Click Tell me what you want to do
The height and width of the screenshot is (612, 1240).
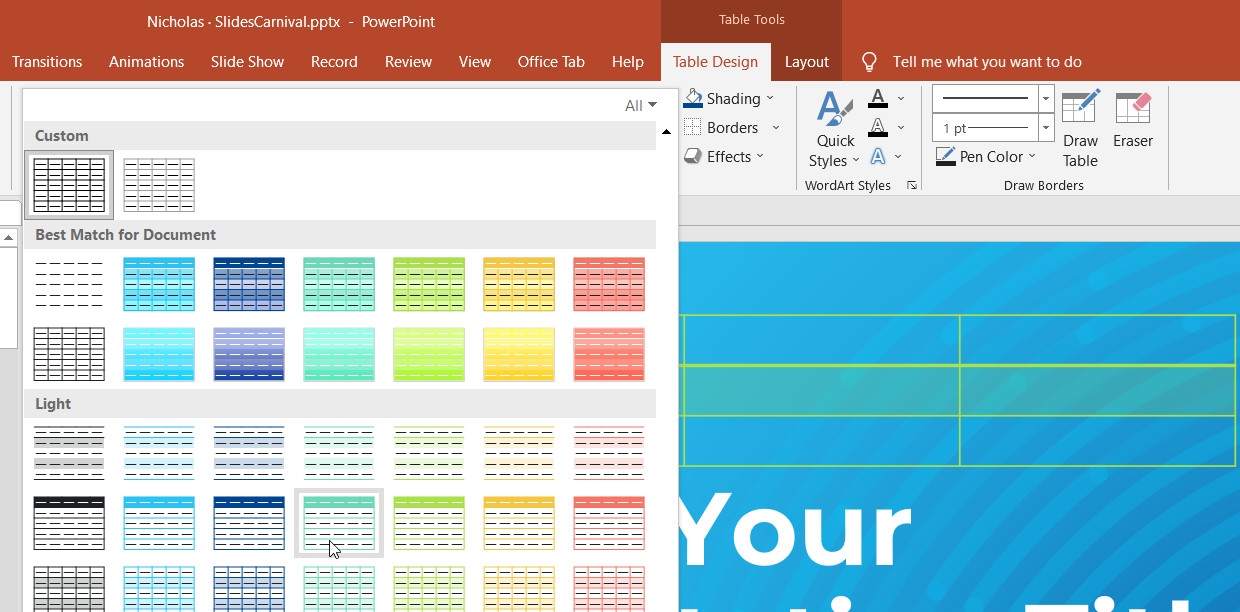coord(987,61)
